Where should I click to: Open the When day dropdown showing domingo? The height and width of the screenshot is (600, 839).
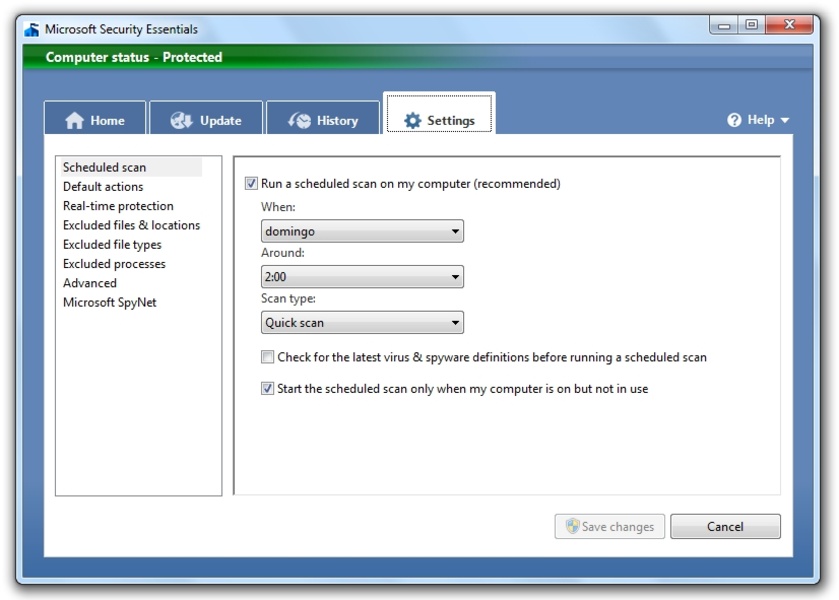[362, 231]
